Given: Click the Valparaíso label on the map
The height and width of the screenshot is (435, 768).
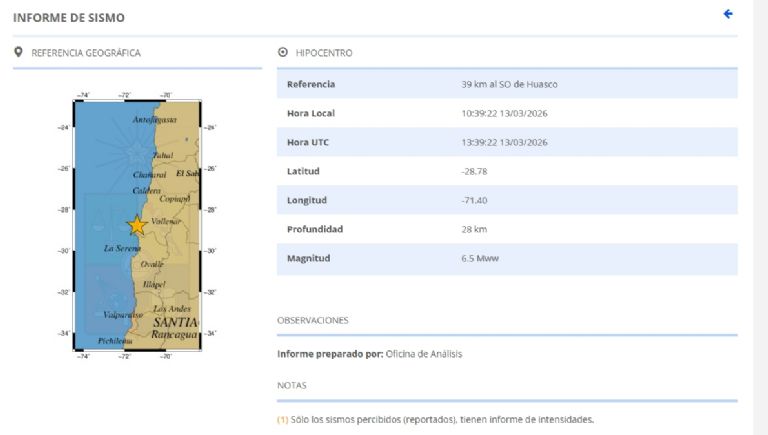Looking at the screenshot, I should point(123,314).
